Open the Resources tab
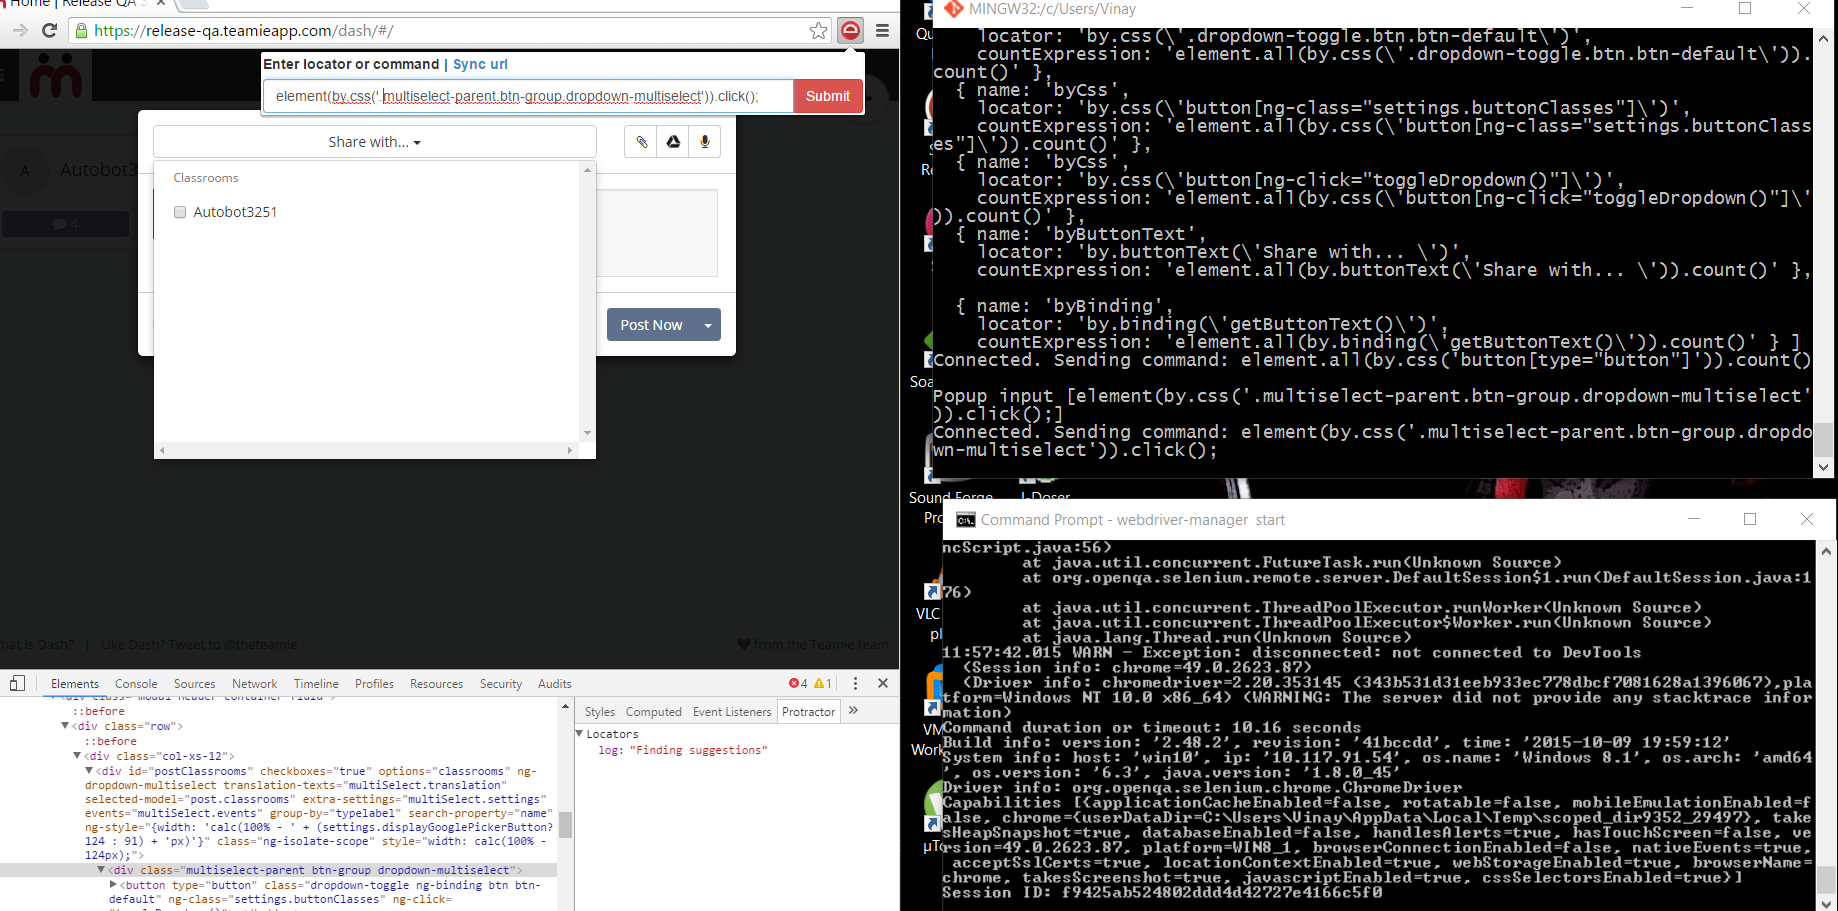This screenshot has width=1838, height=911. point(436,684)
